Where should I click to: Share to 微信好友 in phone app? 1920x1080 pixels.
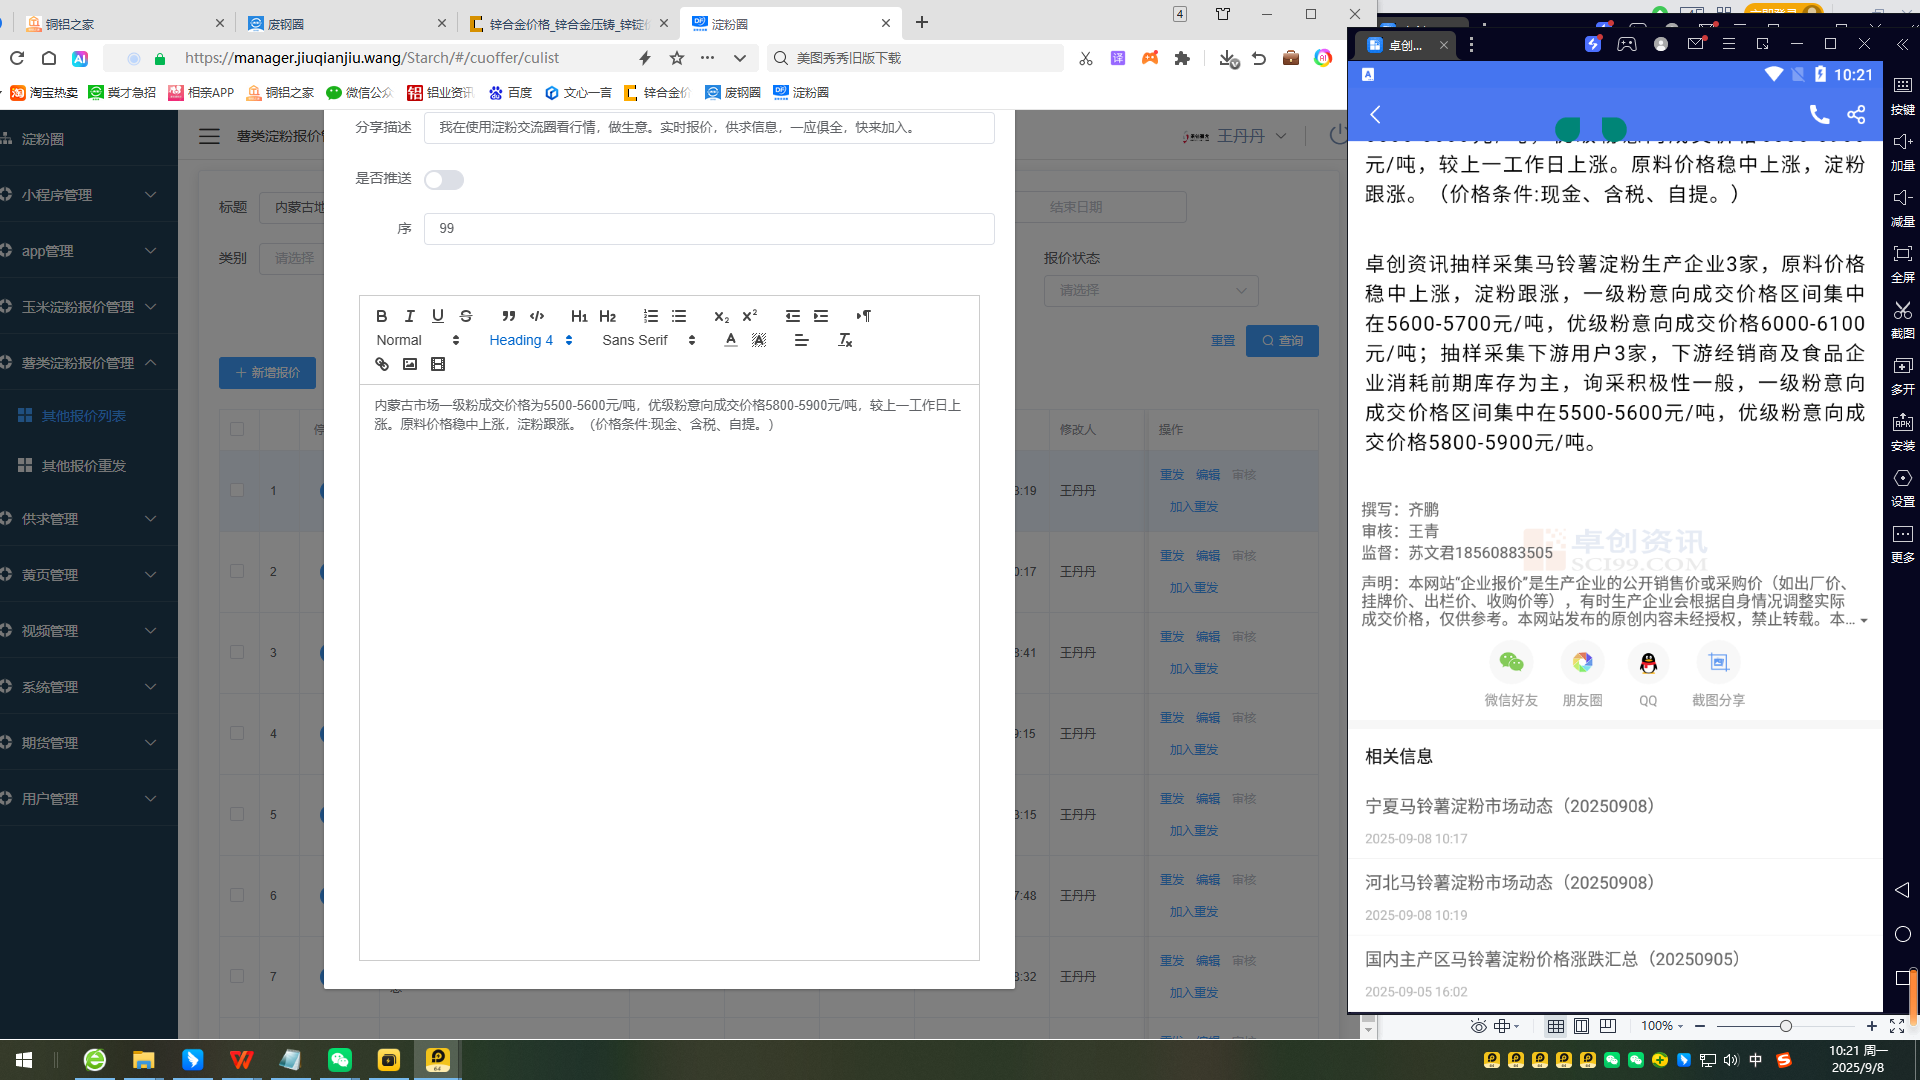[1511, 663]
